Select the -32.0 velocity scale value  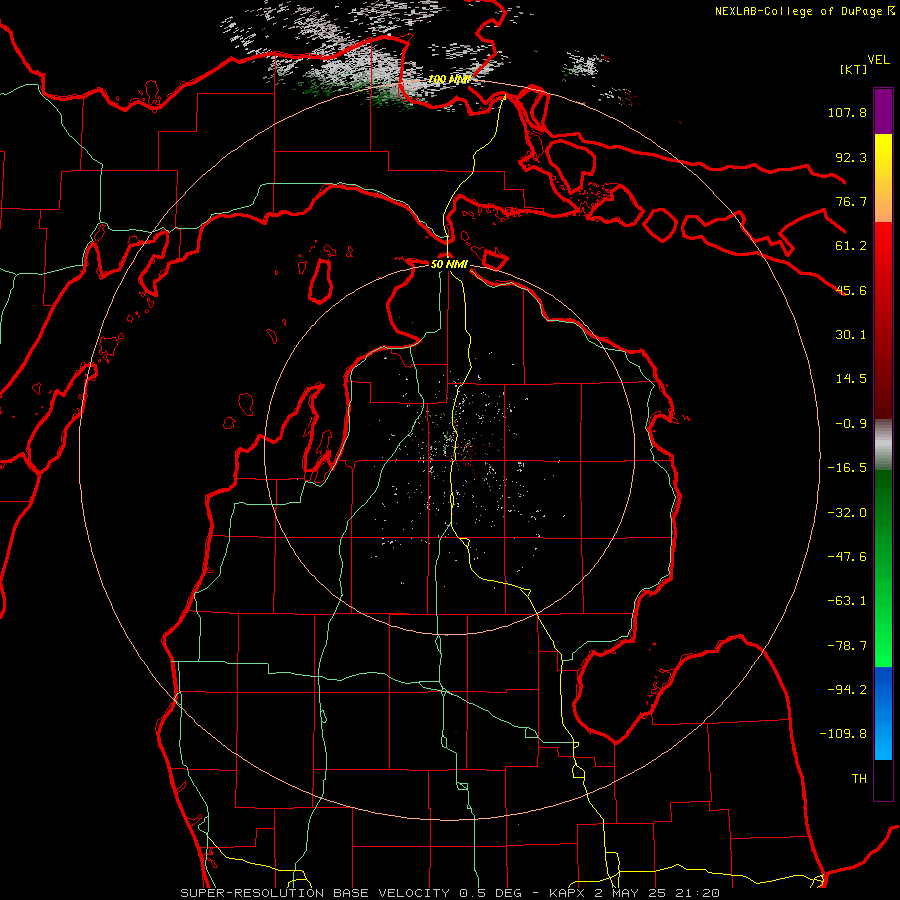click(x=847, y=513)
